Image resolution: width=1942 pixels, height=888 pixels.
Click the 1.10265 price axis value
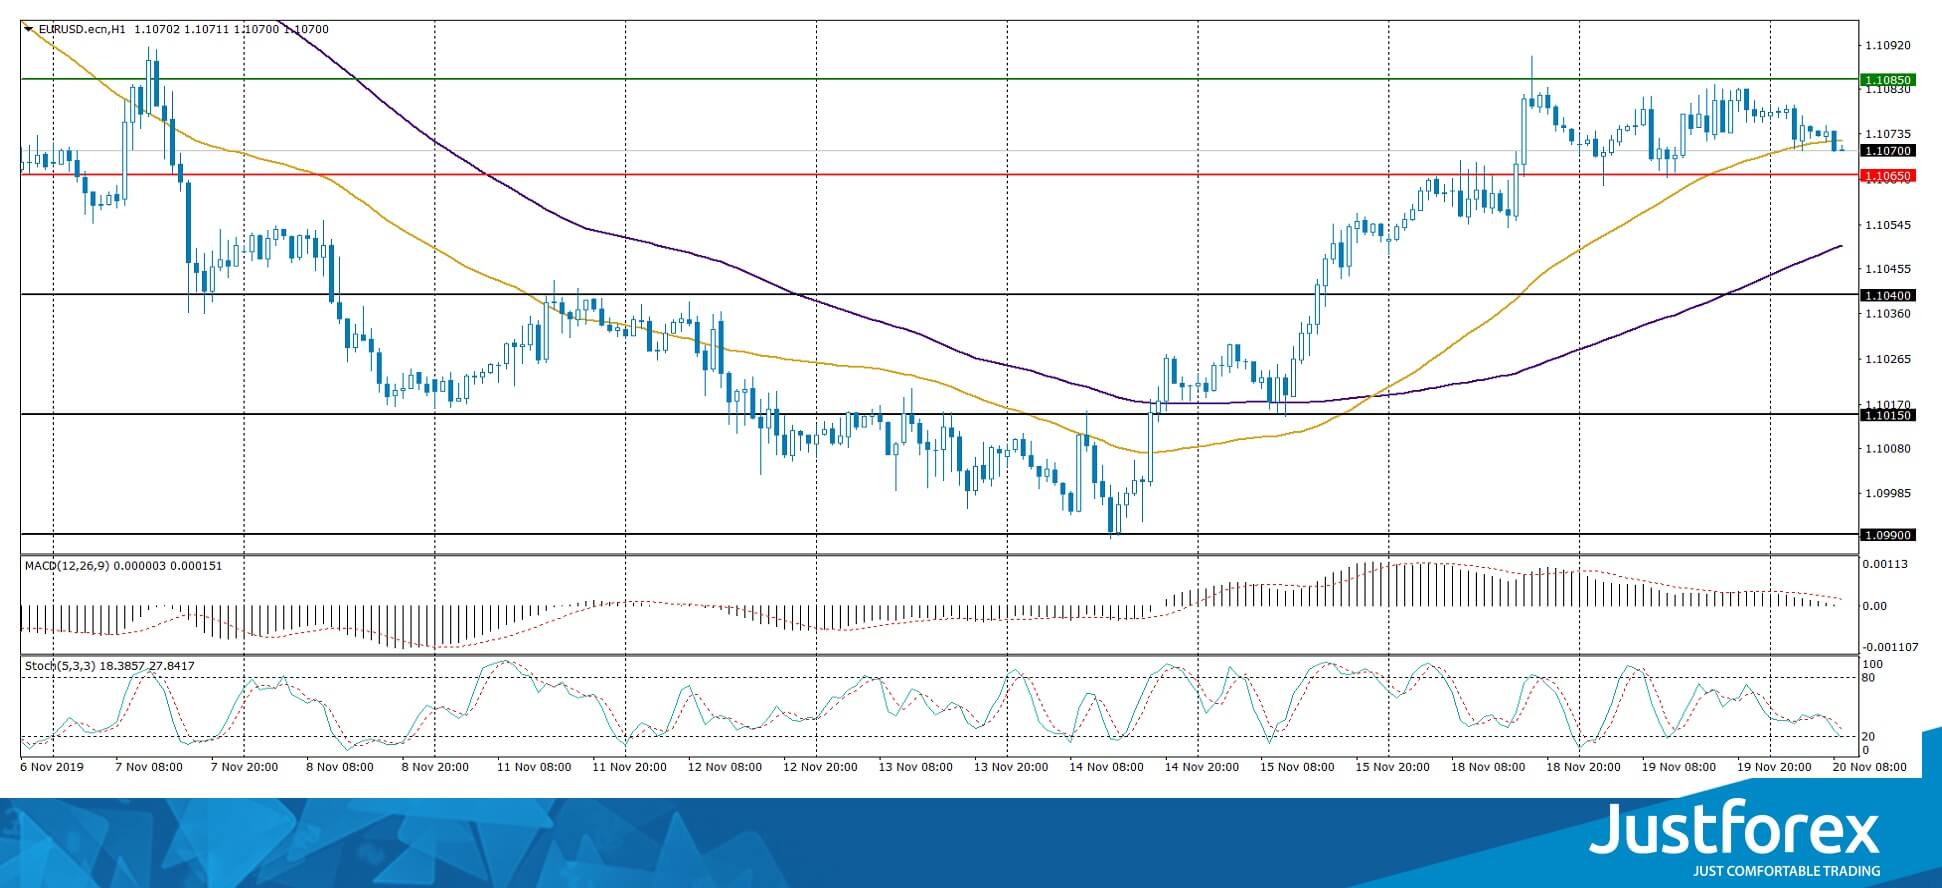click(x=1887, y=359)
